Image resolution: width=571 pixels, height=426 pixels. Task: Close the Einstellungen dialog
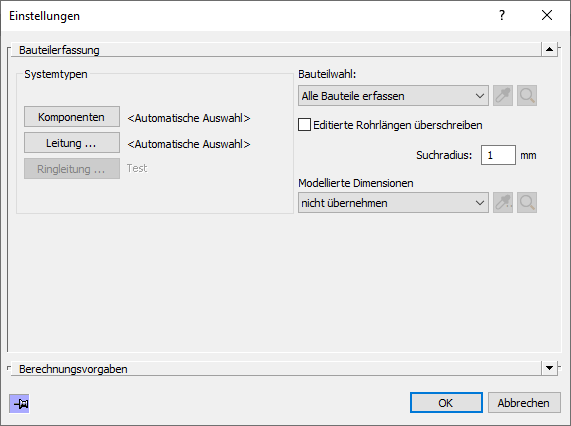[547, 15]
